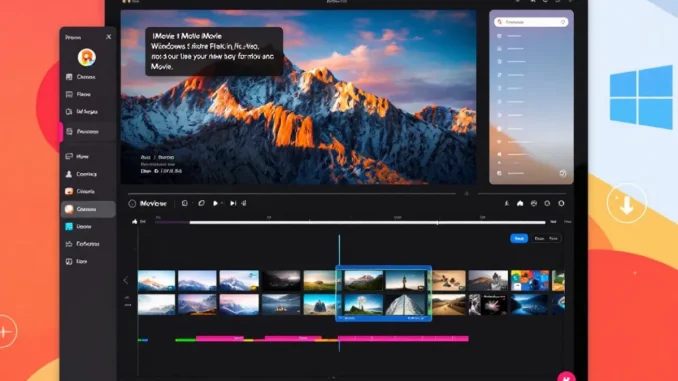Click the left chevron beside thumbnail strip

tap(126, 280)
